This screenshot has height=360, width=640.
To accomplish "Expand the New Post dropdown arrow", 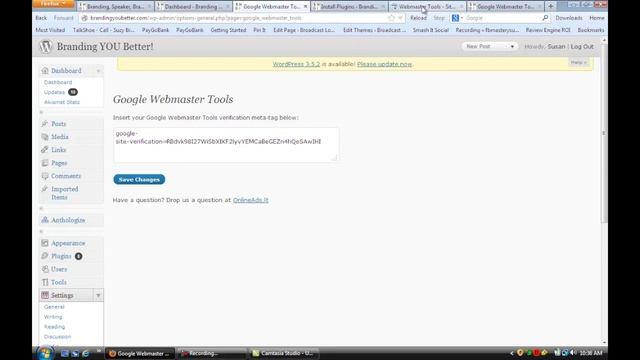I will tap(512, 47).
